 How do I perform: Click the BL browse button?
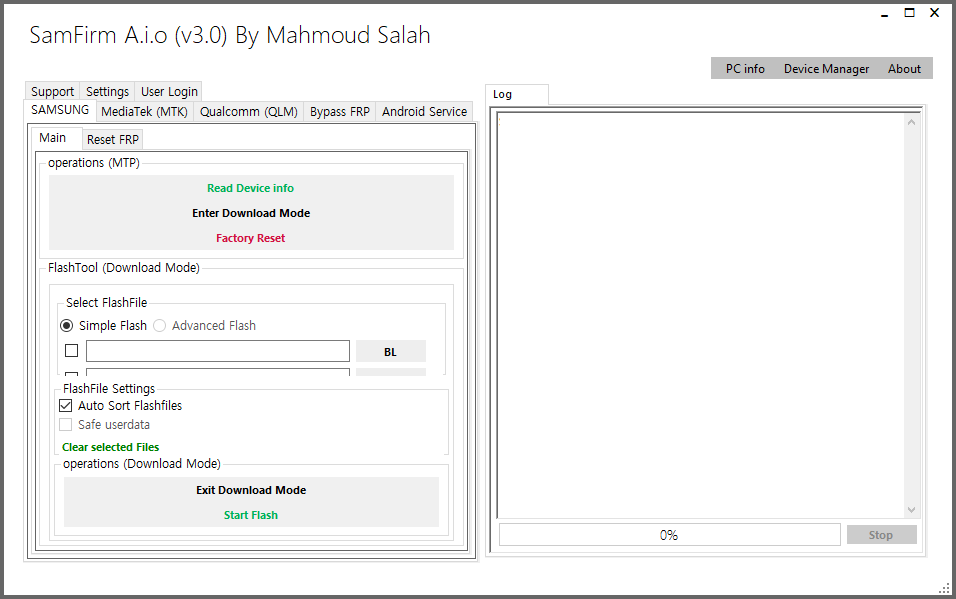pyautogui.click(x=390, y=351)
